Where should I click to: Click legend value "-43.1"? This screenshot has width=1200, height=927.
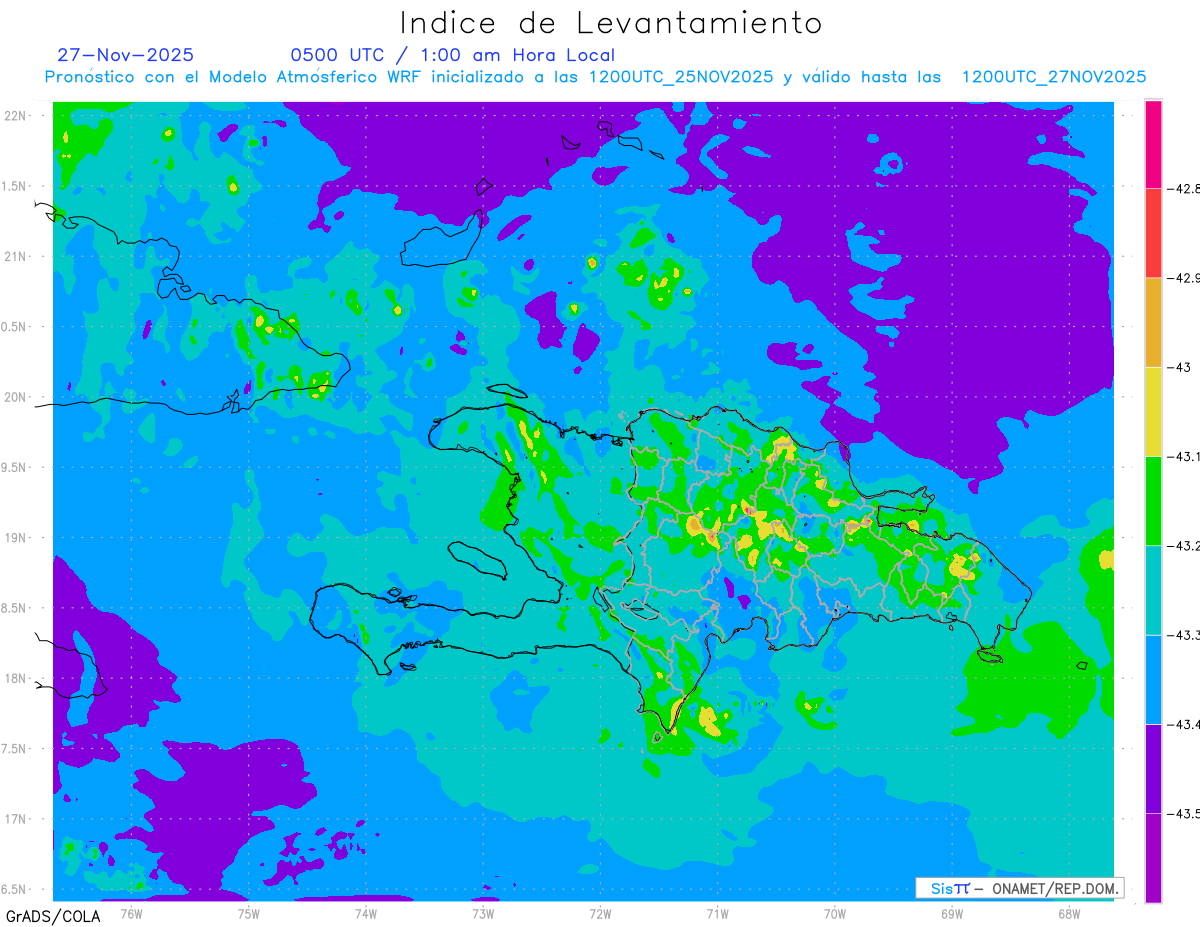coord(1183,456)
